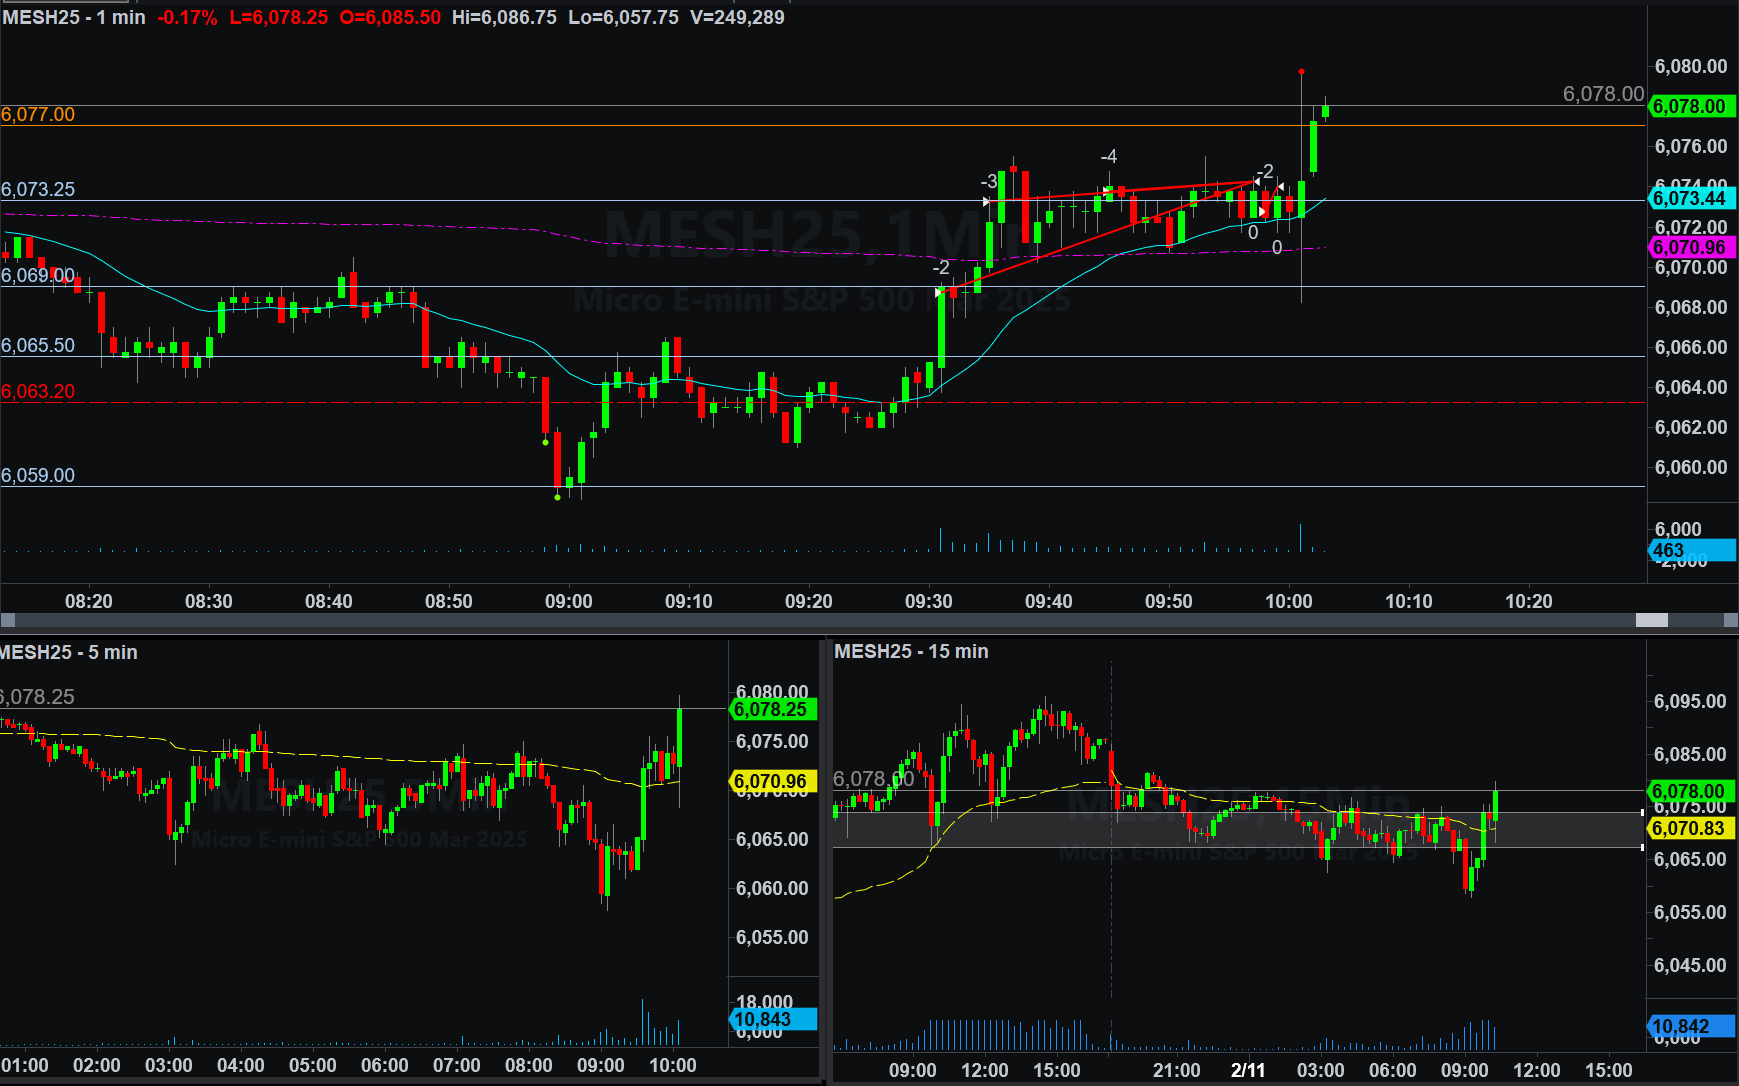Click the "Hi=6,086.75" high value in the header
Screen dimensions: 1739x1086
[x=504, y=17]
